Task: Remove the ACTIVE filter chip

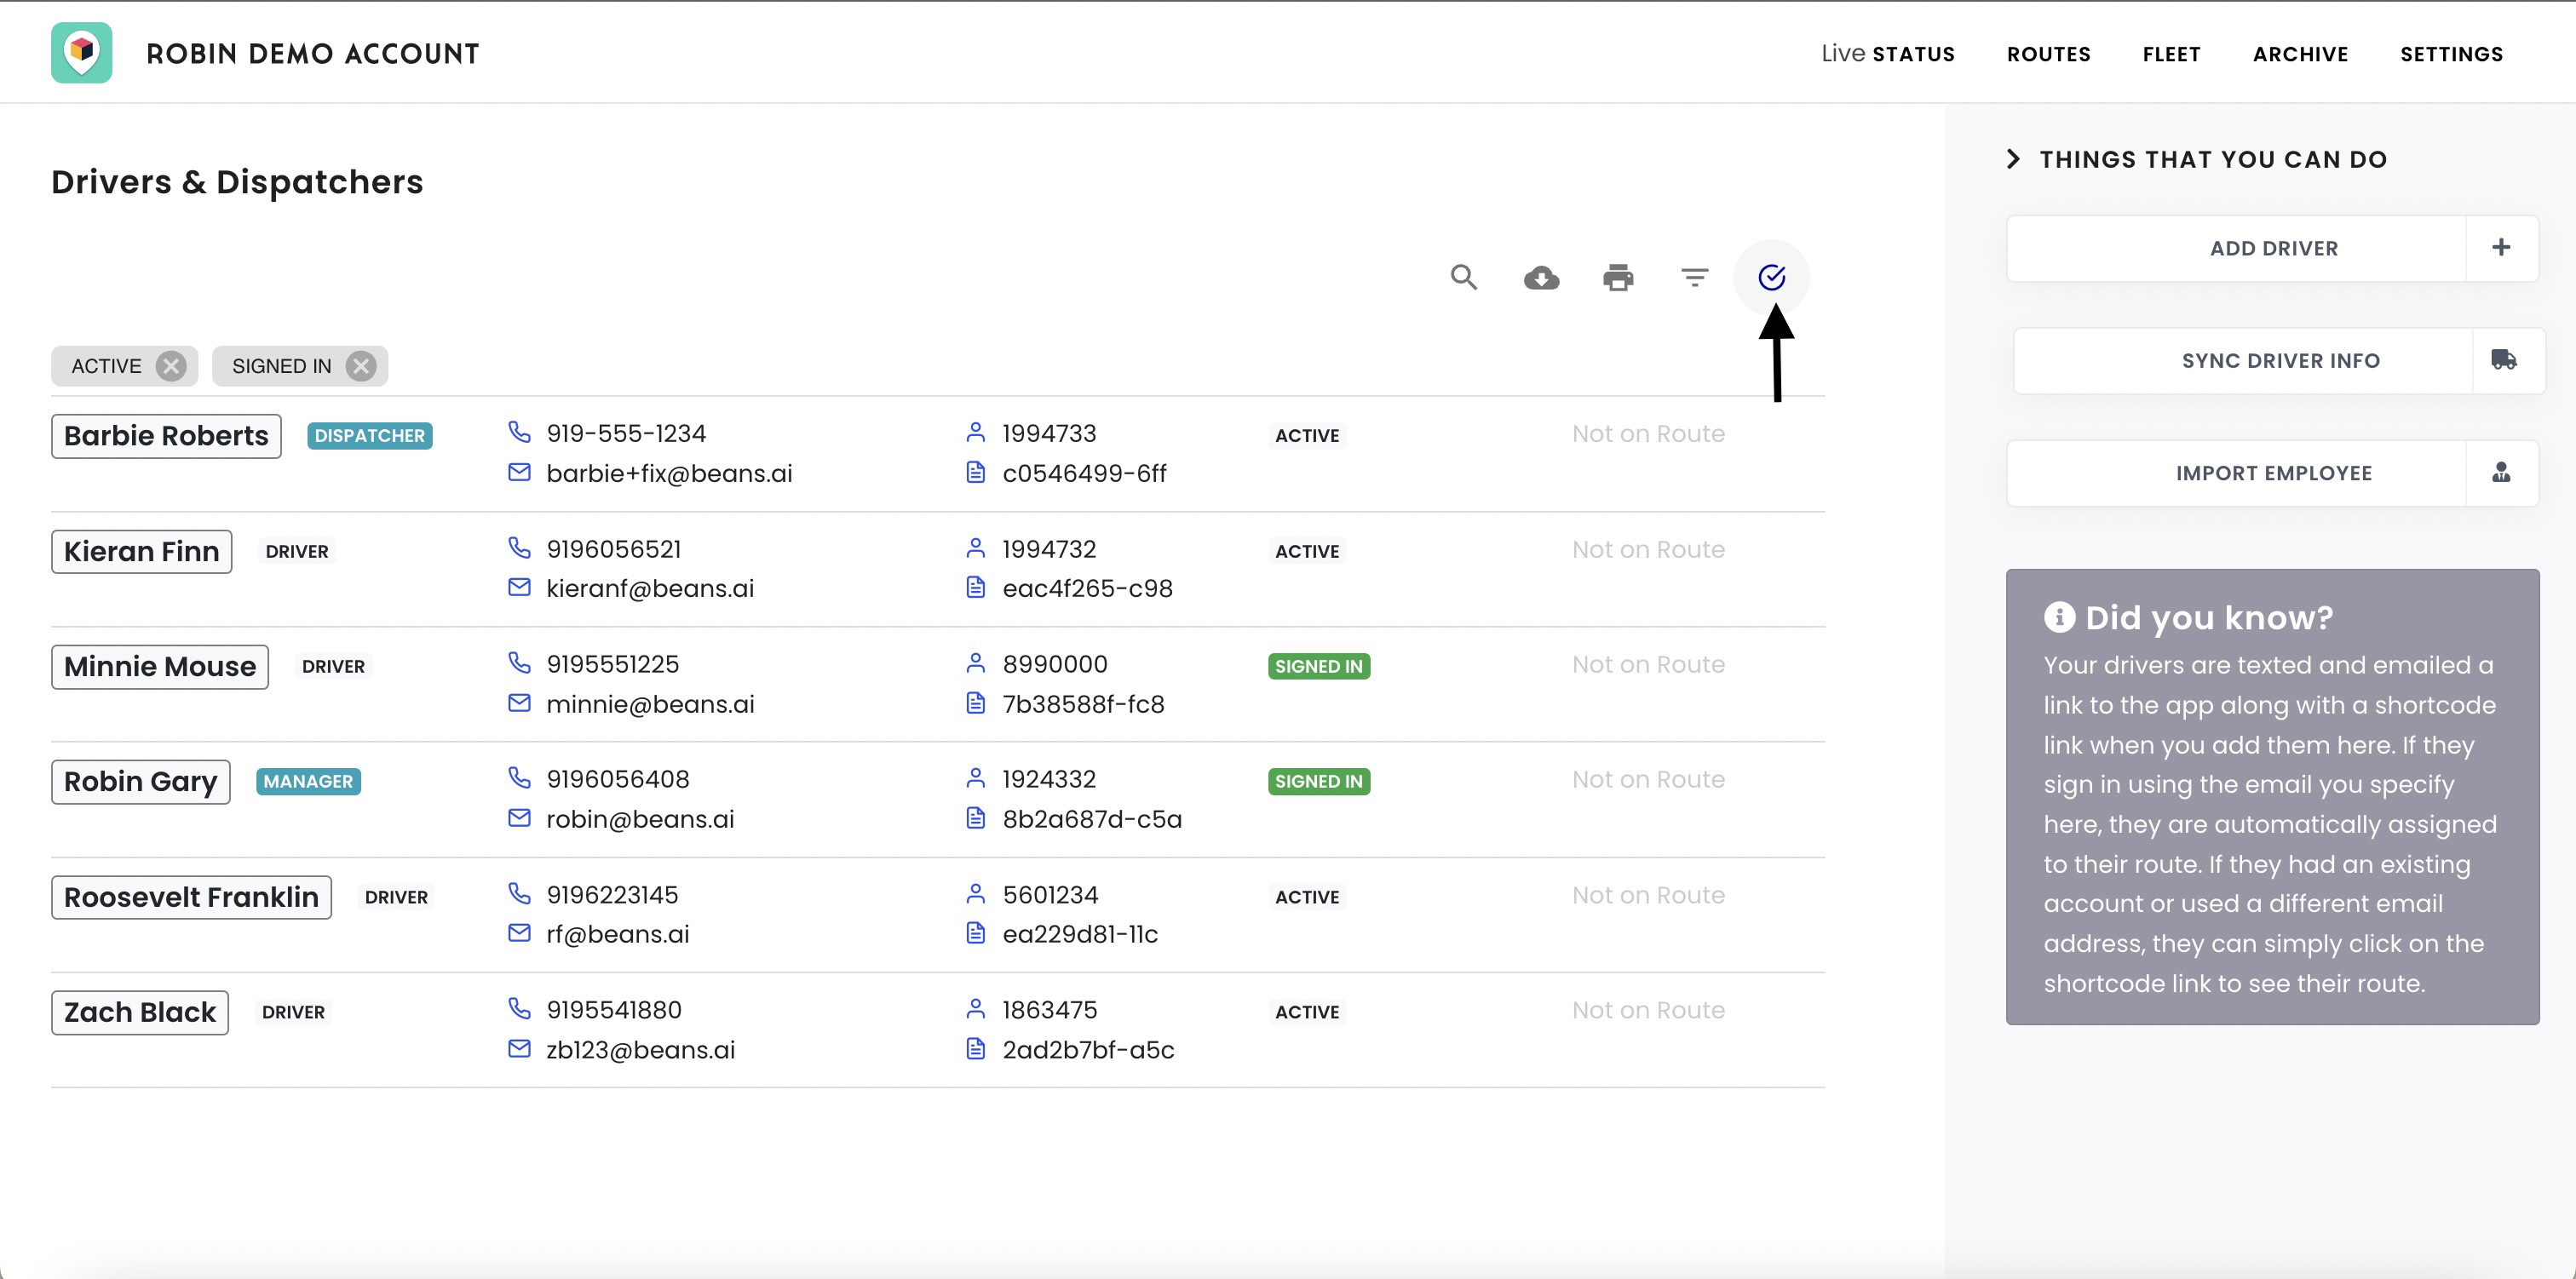Action: click(x=172, y=366)
